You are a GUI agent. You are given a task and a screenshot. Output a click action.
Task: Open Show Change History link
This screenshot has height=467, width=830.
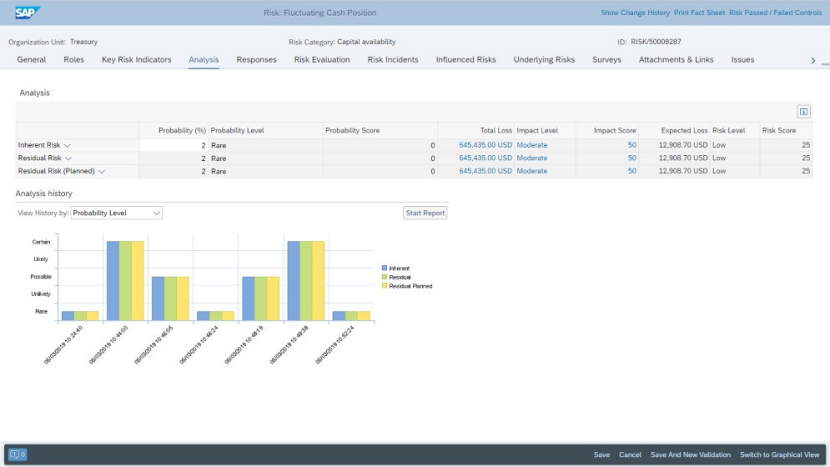tap(635, 13)
